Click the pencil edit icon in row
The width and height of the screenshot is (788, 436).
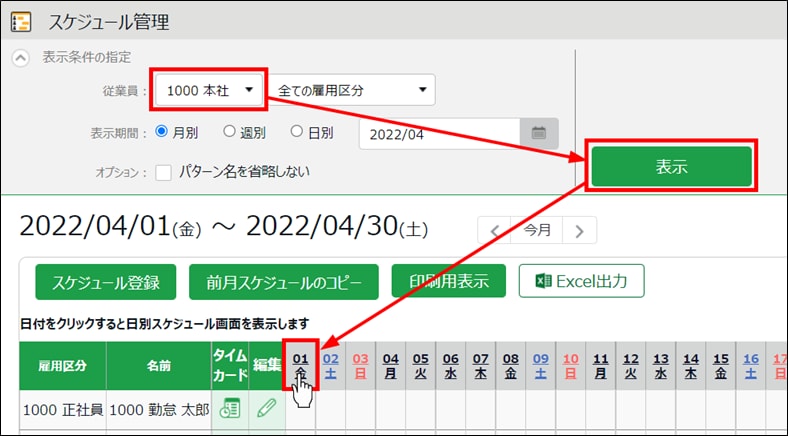pyautogui.click(x=267, y=408)
